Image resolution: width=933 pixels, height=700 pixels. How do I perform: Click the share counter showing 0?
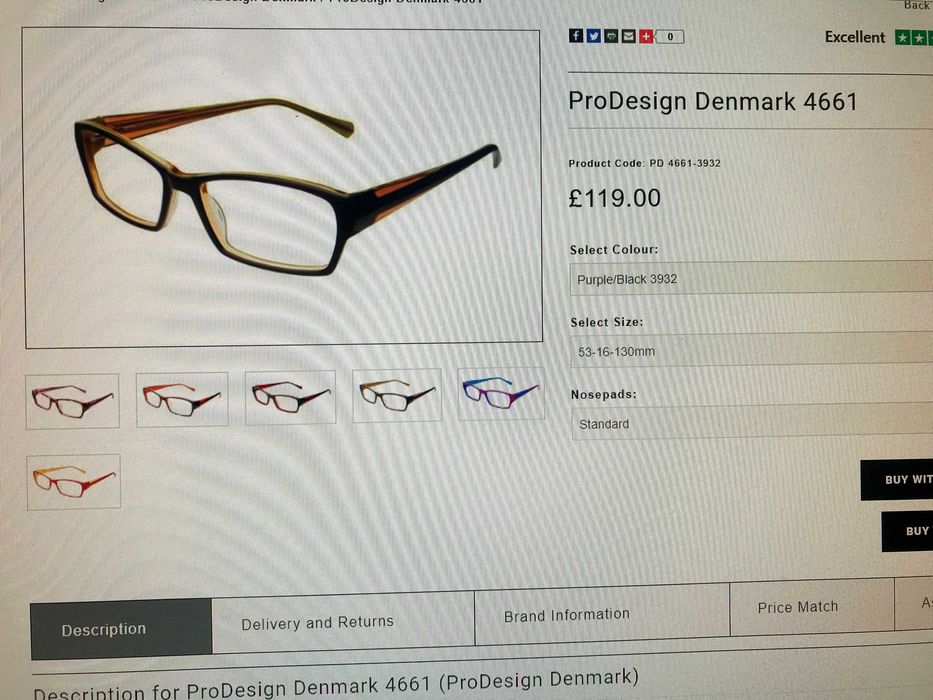671,37
